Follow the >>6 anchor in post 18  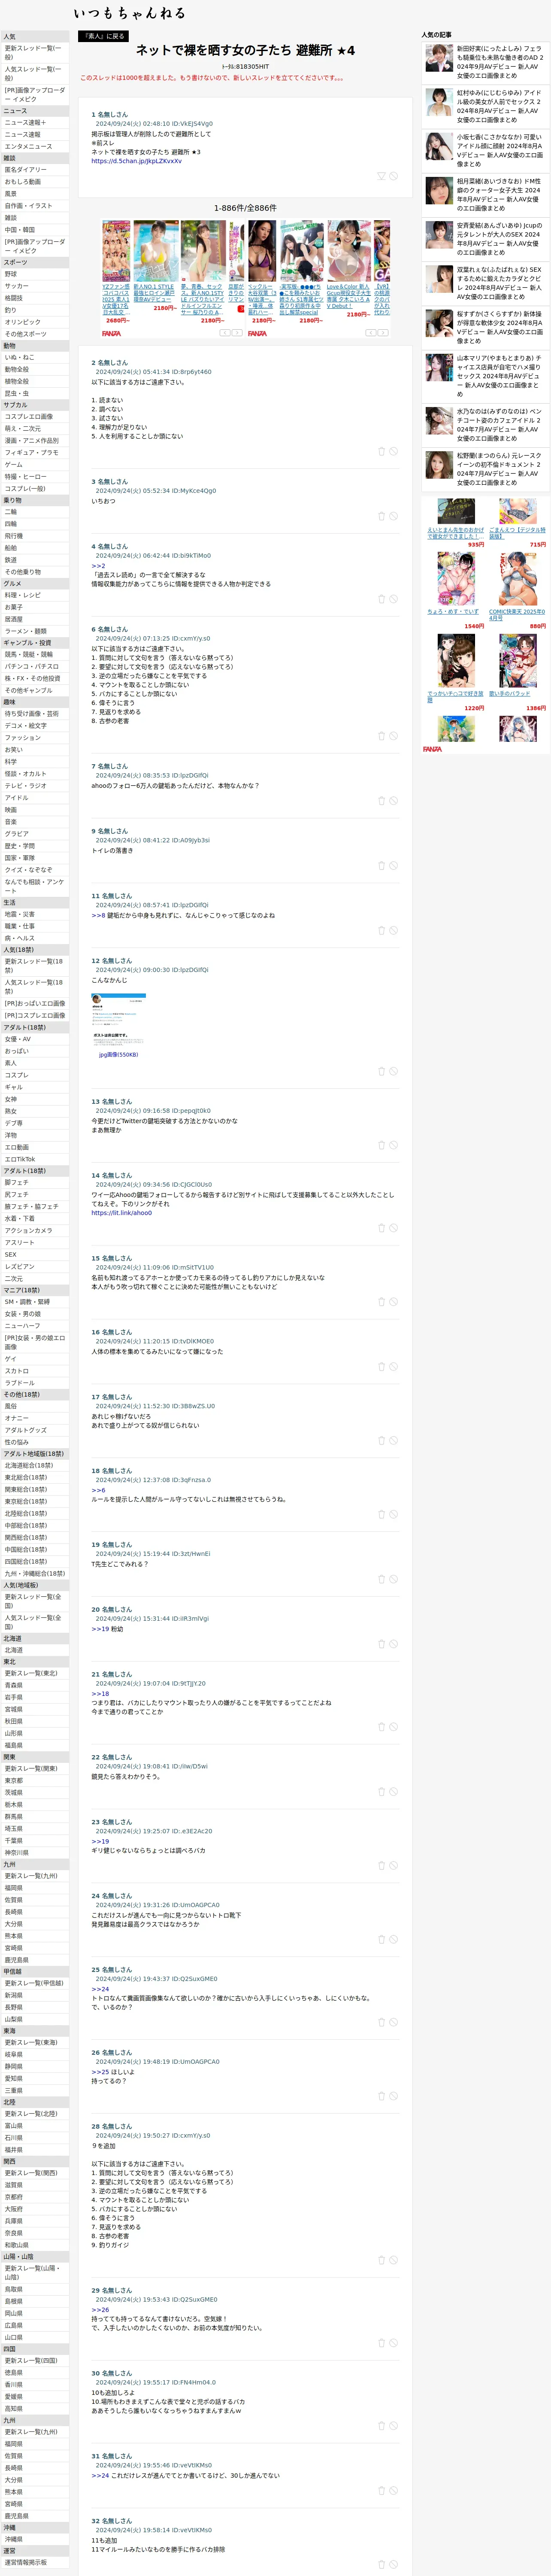98,1490
